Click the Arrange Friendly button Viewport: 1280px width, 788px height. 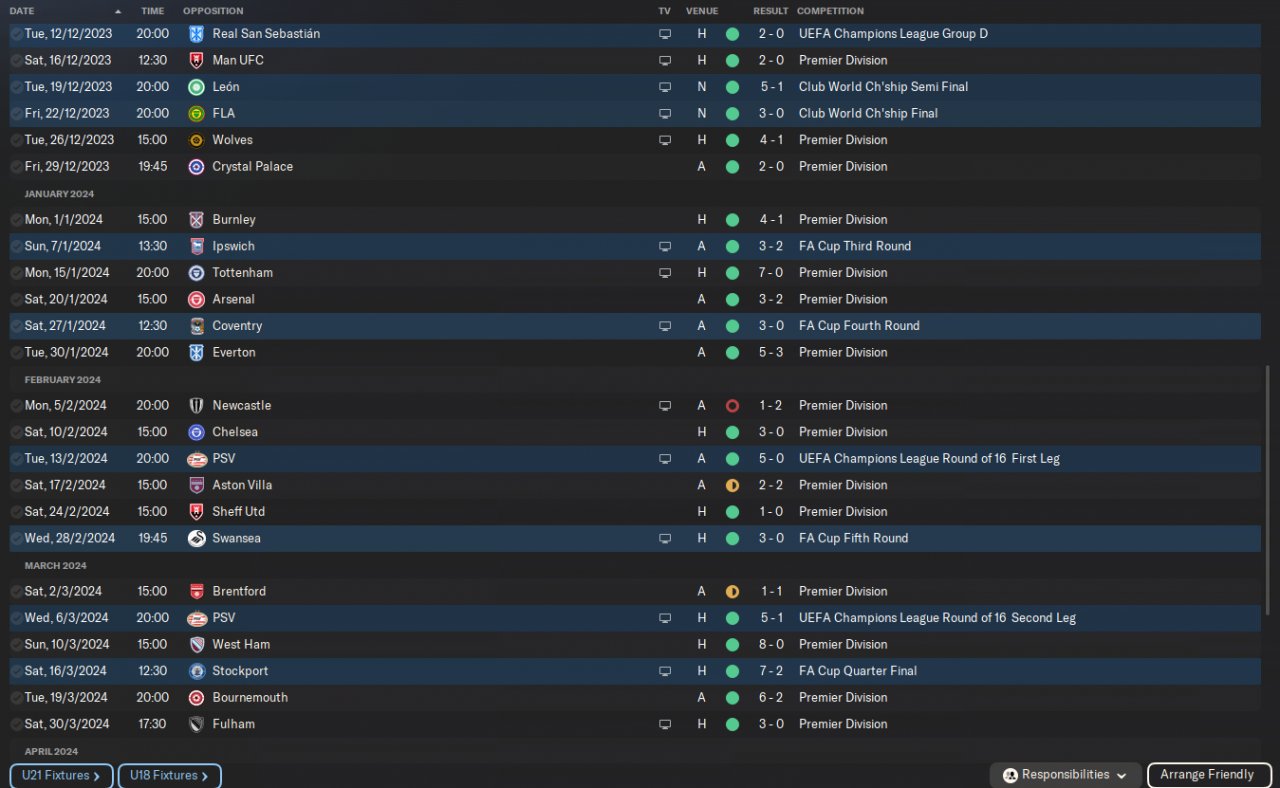tap(1207, 775)
